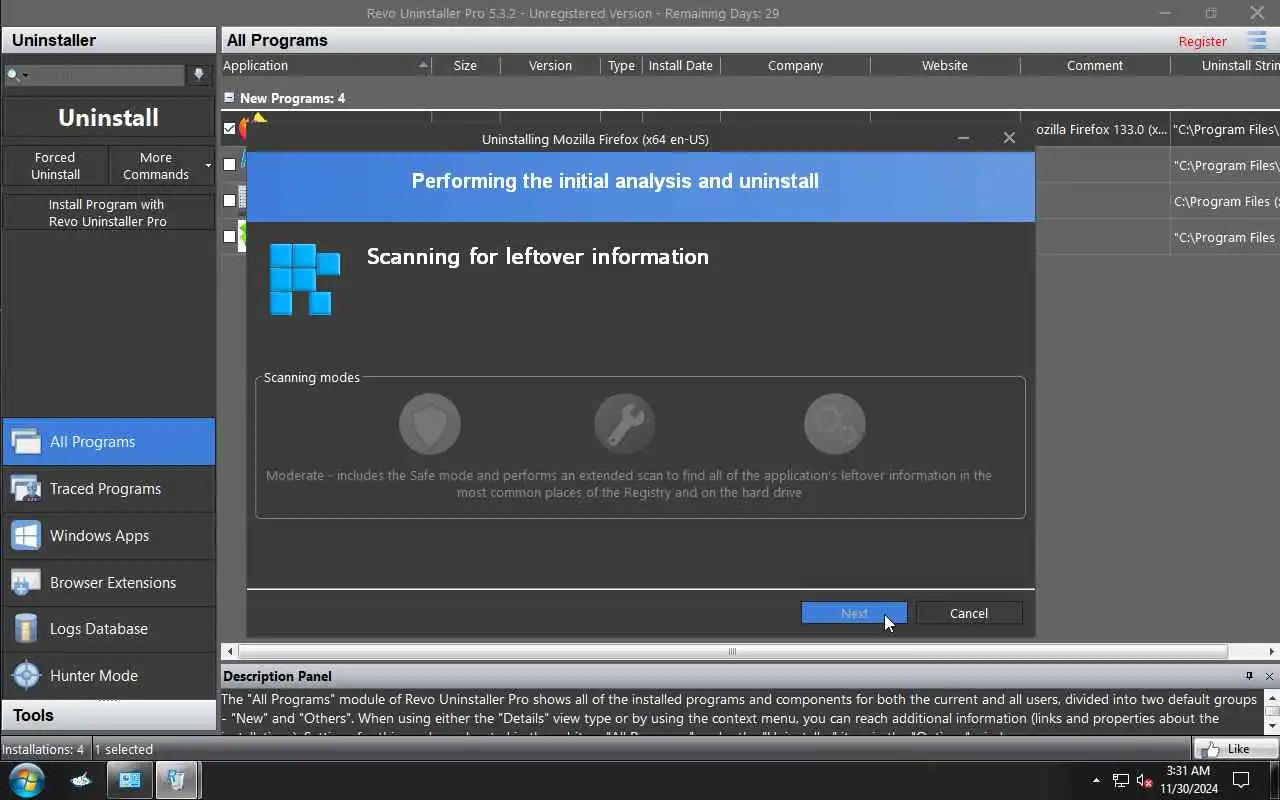Click Install Program with Revo Uninstaller Pro

[108, 213]
